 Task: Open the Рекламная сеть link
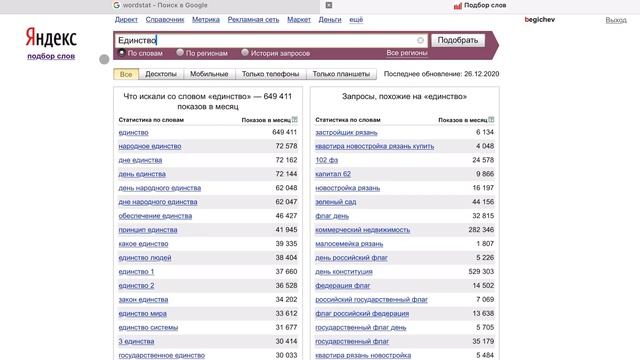click(x=253, y=20)
